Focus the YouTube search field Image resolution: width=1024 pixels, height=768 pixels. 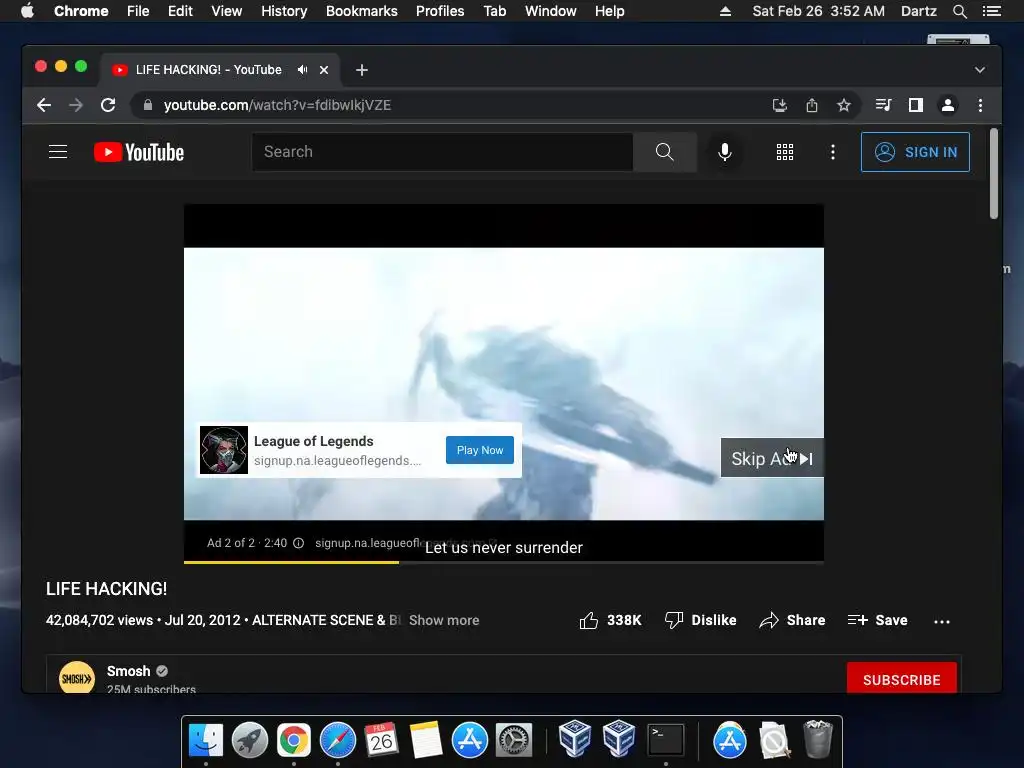pyautogui.click(x=442, y=152)
